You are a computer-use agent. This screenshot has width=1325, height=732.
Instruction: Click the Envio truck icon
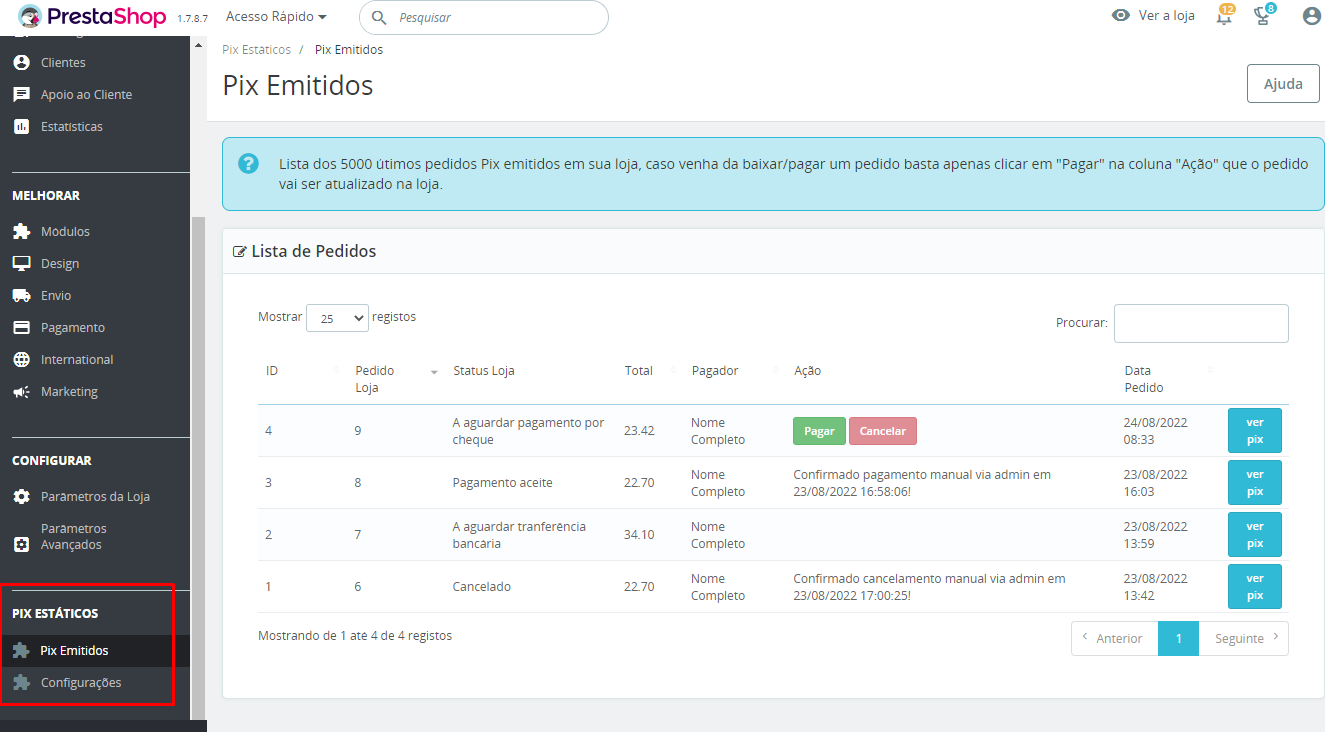(21, 295)
